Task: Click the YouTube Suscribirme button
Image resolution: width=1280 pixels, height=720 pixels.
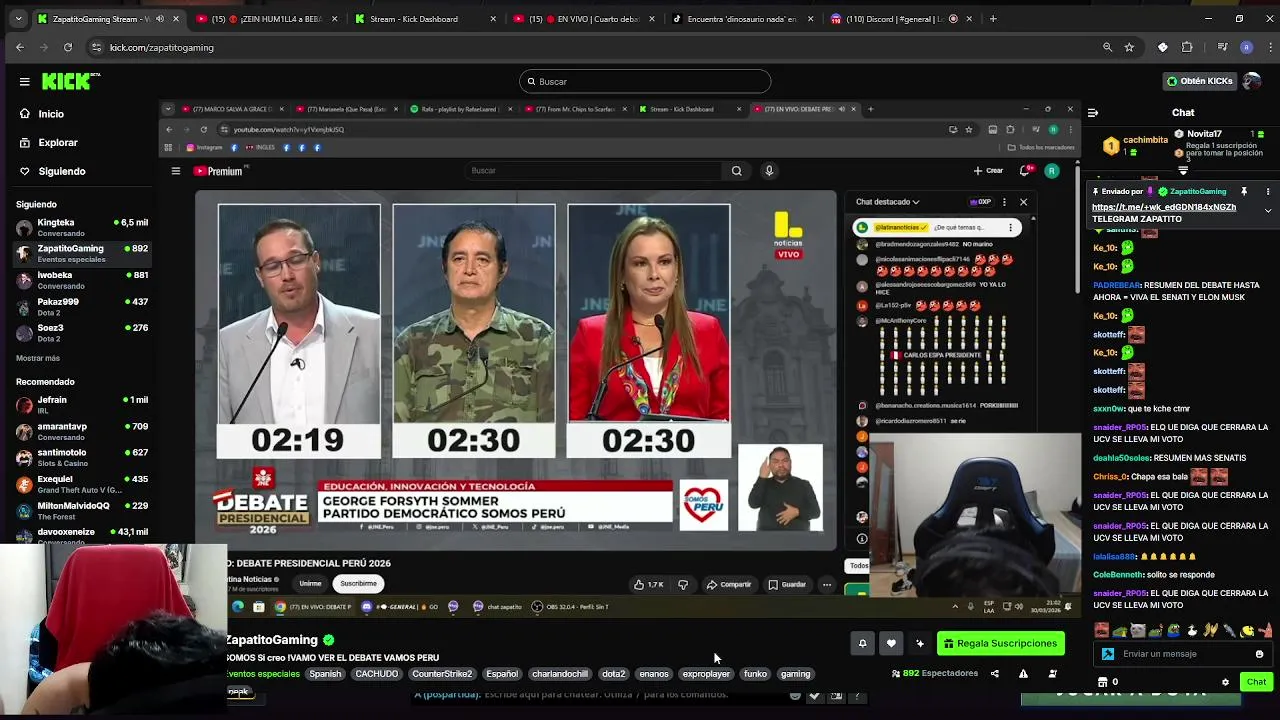Action: 358,584
